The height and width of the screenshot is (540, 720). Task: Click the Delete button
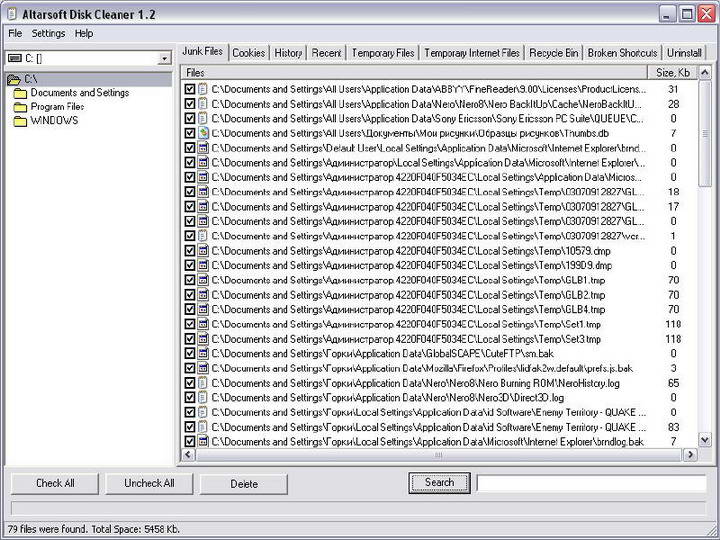(x=244, y=484)
